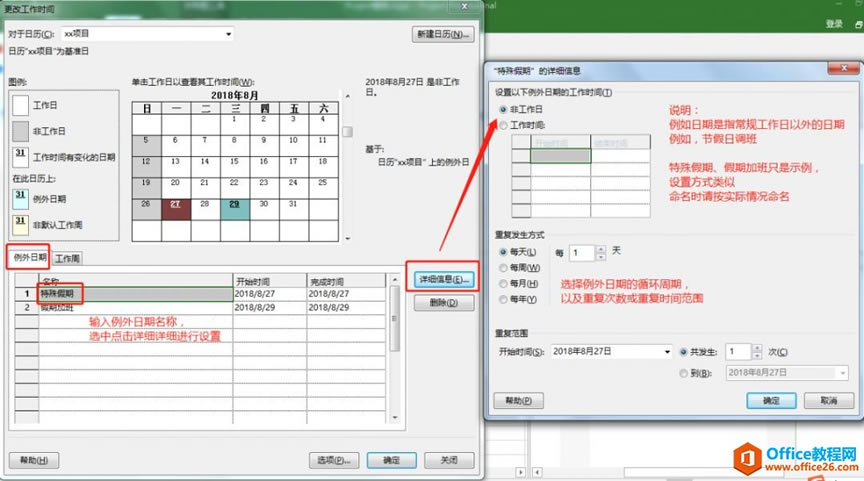
Task: Click finish date 2018/8/29 cell
Action: (346, 307)
